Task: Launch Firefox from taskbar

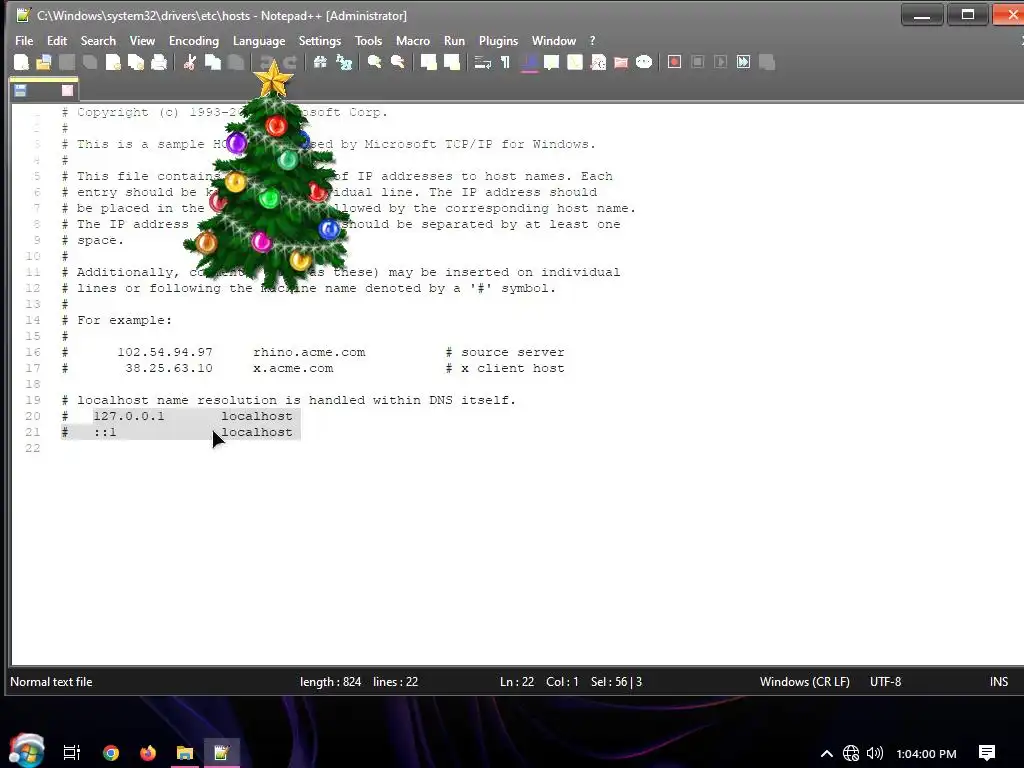Action: 148,753
